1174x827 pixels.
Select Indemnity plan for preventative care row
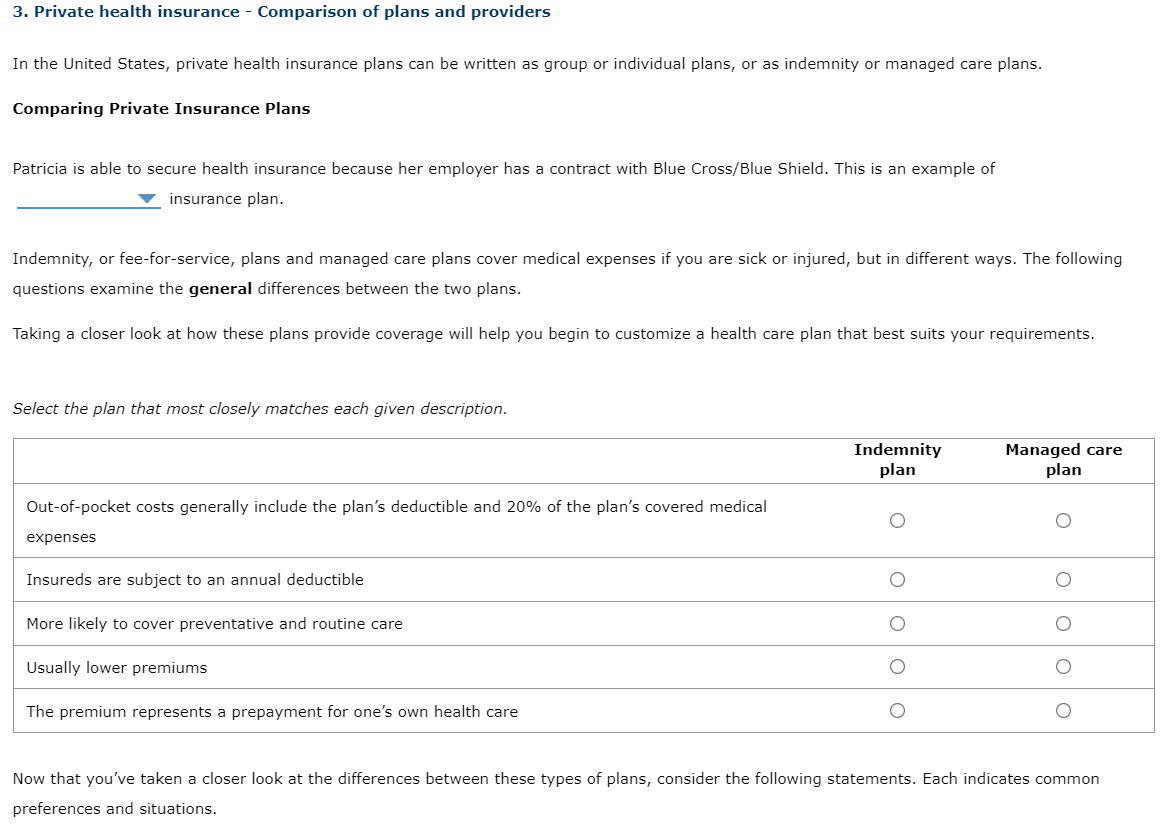(897, 623)
